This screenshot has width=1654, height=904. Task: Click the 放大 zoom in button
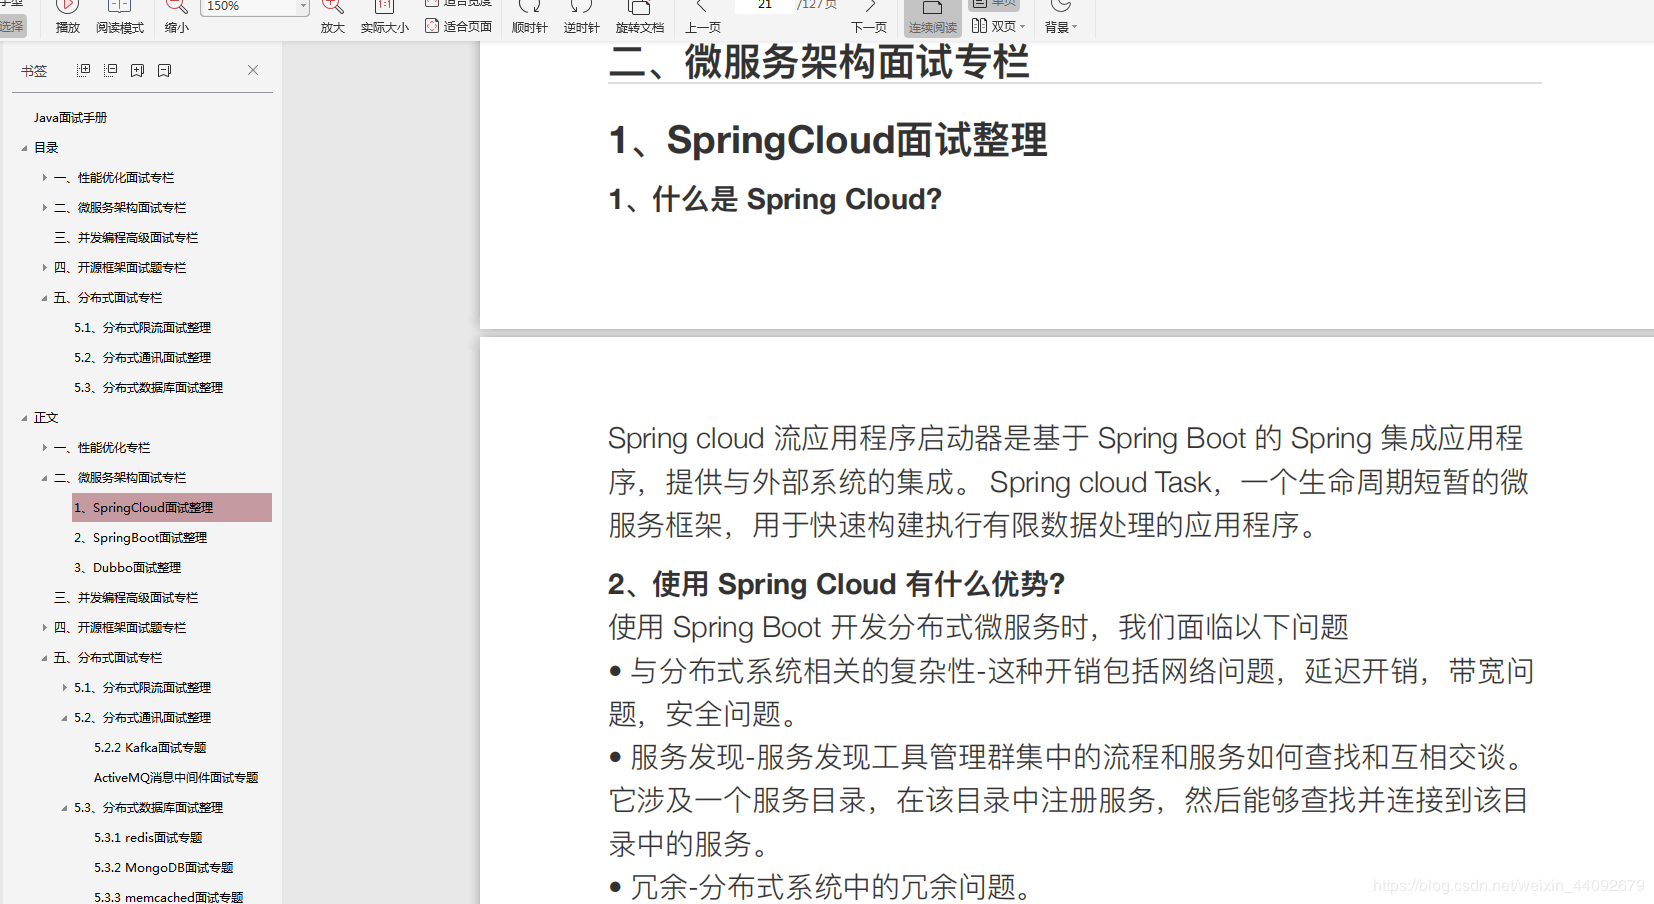pos(333,18)
